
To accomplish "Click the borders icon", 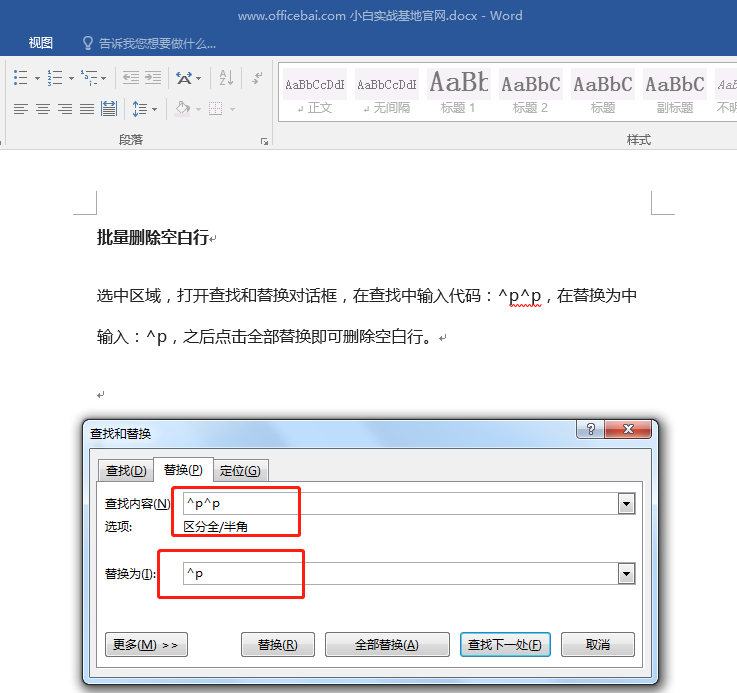I will 216,109.
